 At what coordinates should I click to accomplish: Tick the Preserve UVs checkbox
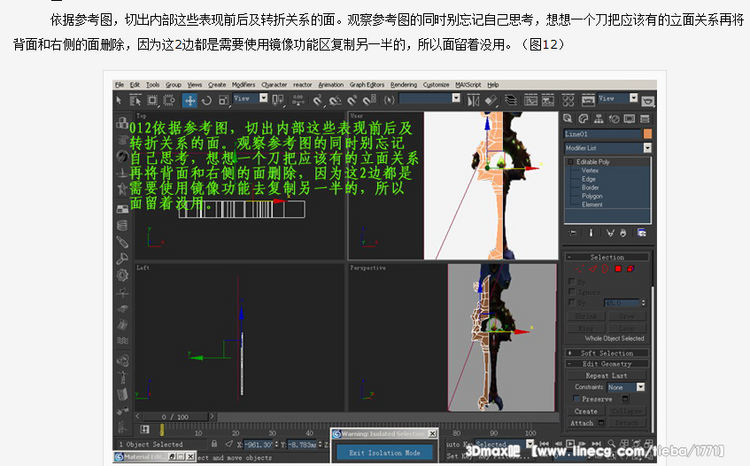[x=576, y=399]
